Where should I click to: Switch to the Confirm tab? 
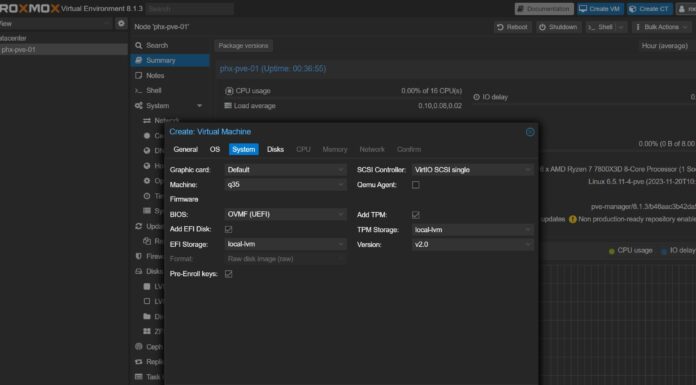[409, 149]
